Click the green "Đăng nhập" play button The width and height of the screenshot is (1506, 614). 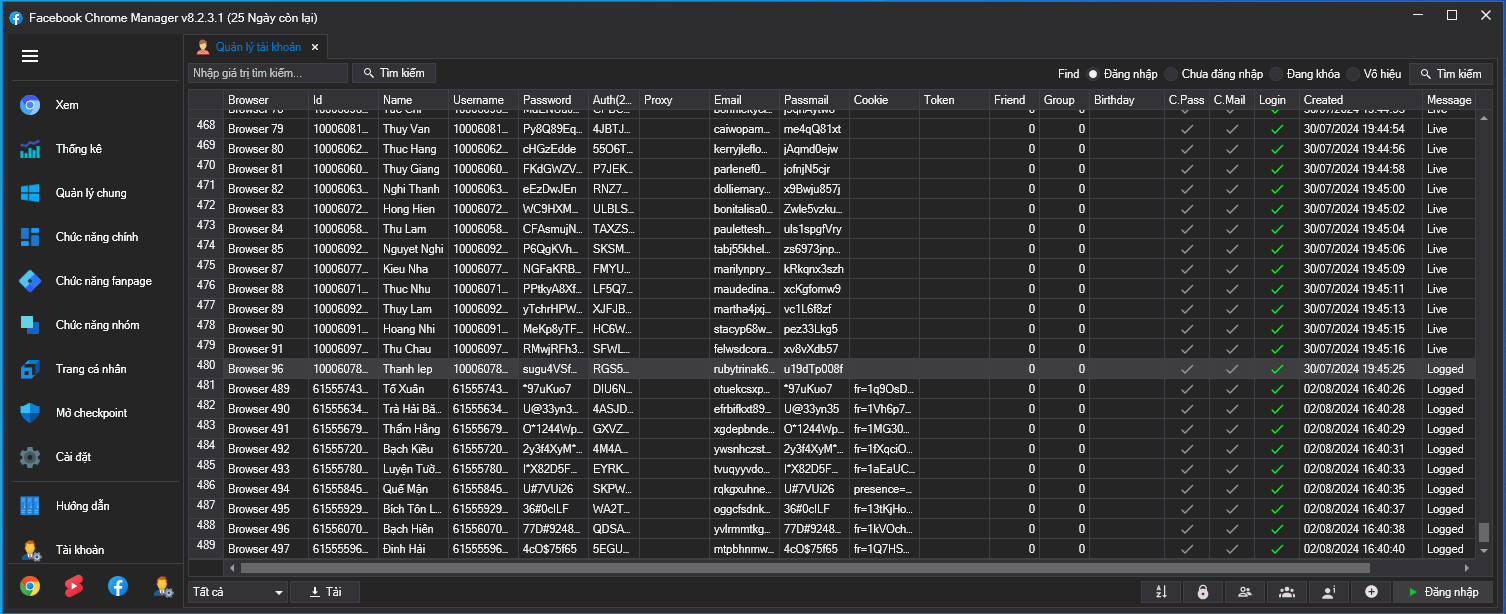(x=1442, y=592)
